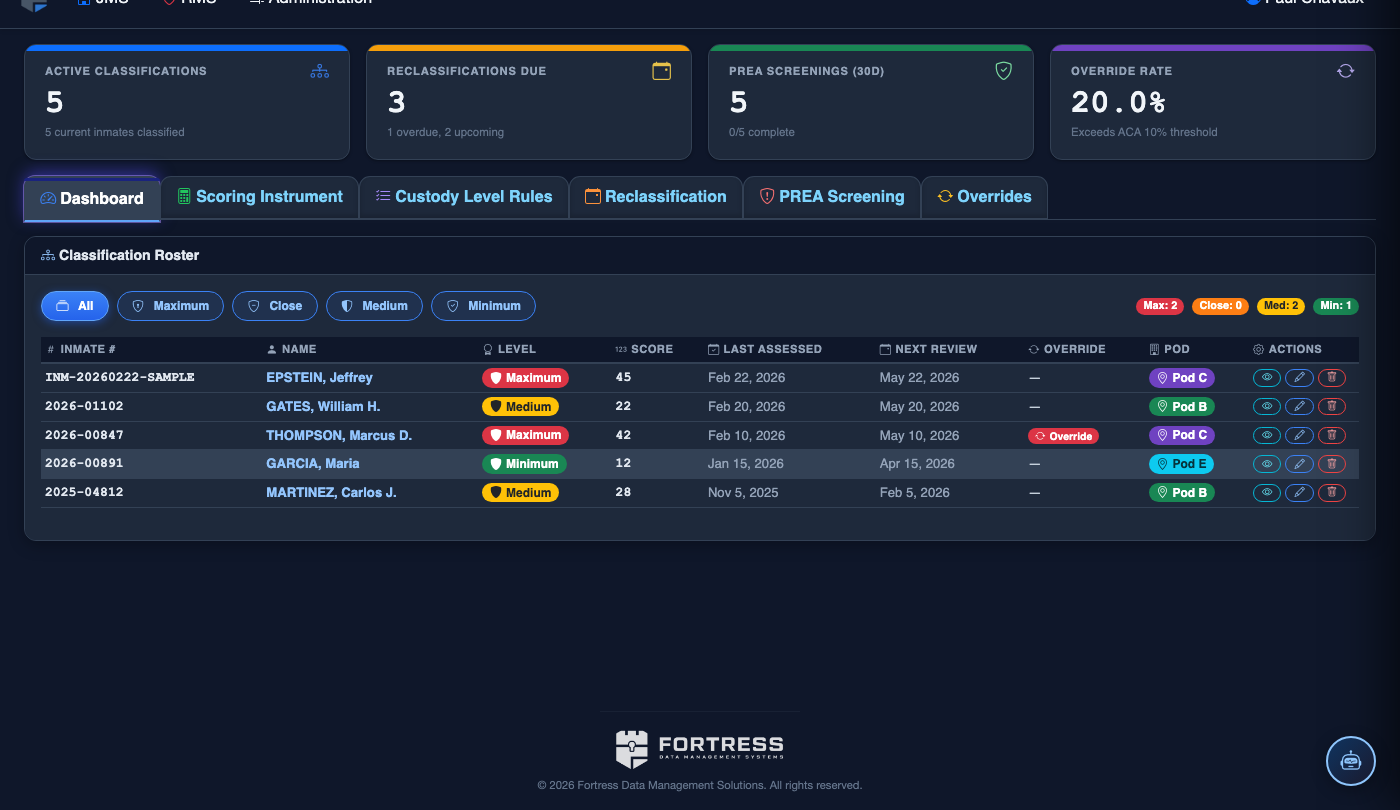Filter roster by Maximum custody level
1400x810 pixels.
click(171, 306)
